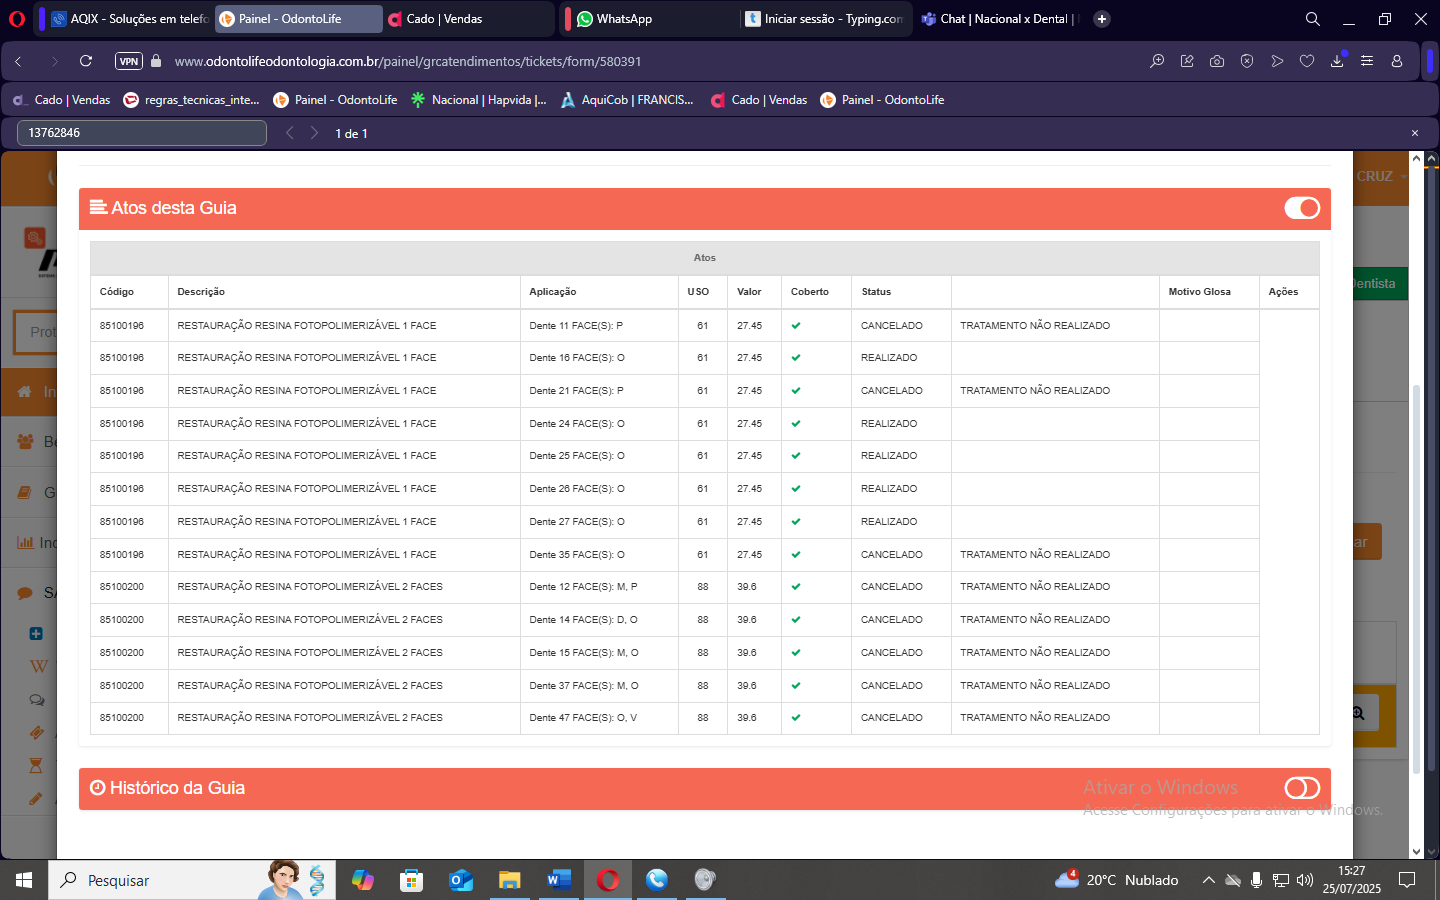Reload the page with refresh icon
Screen dimensions: 1440x900
coord(86,61)
